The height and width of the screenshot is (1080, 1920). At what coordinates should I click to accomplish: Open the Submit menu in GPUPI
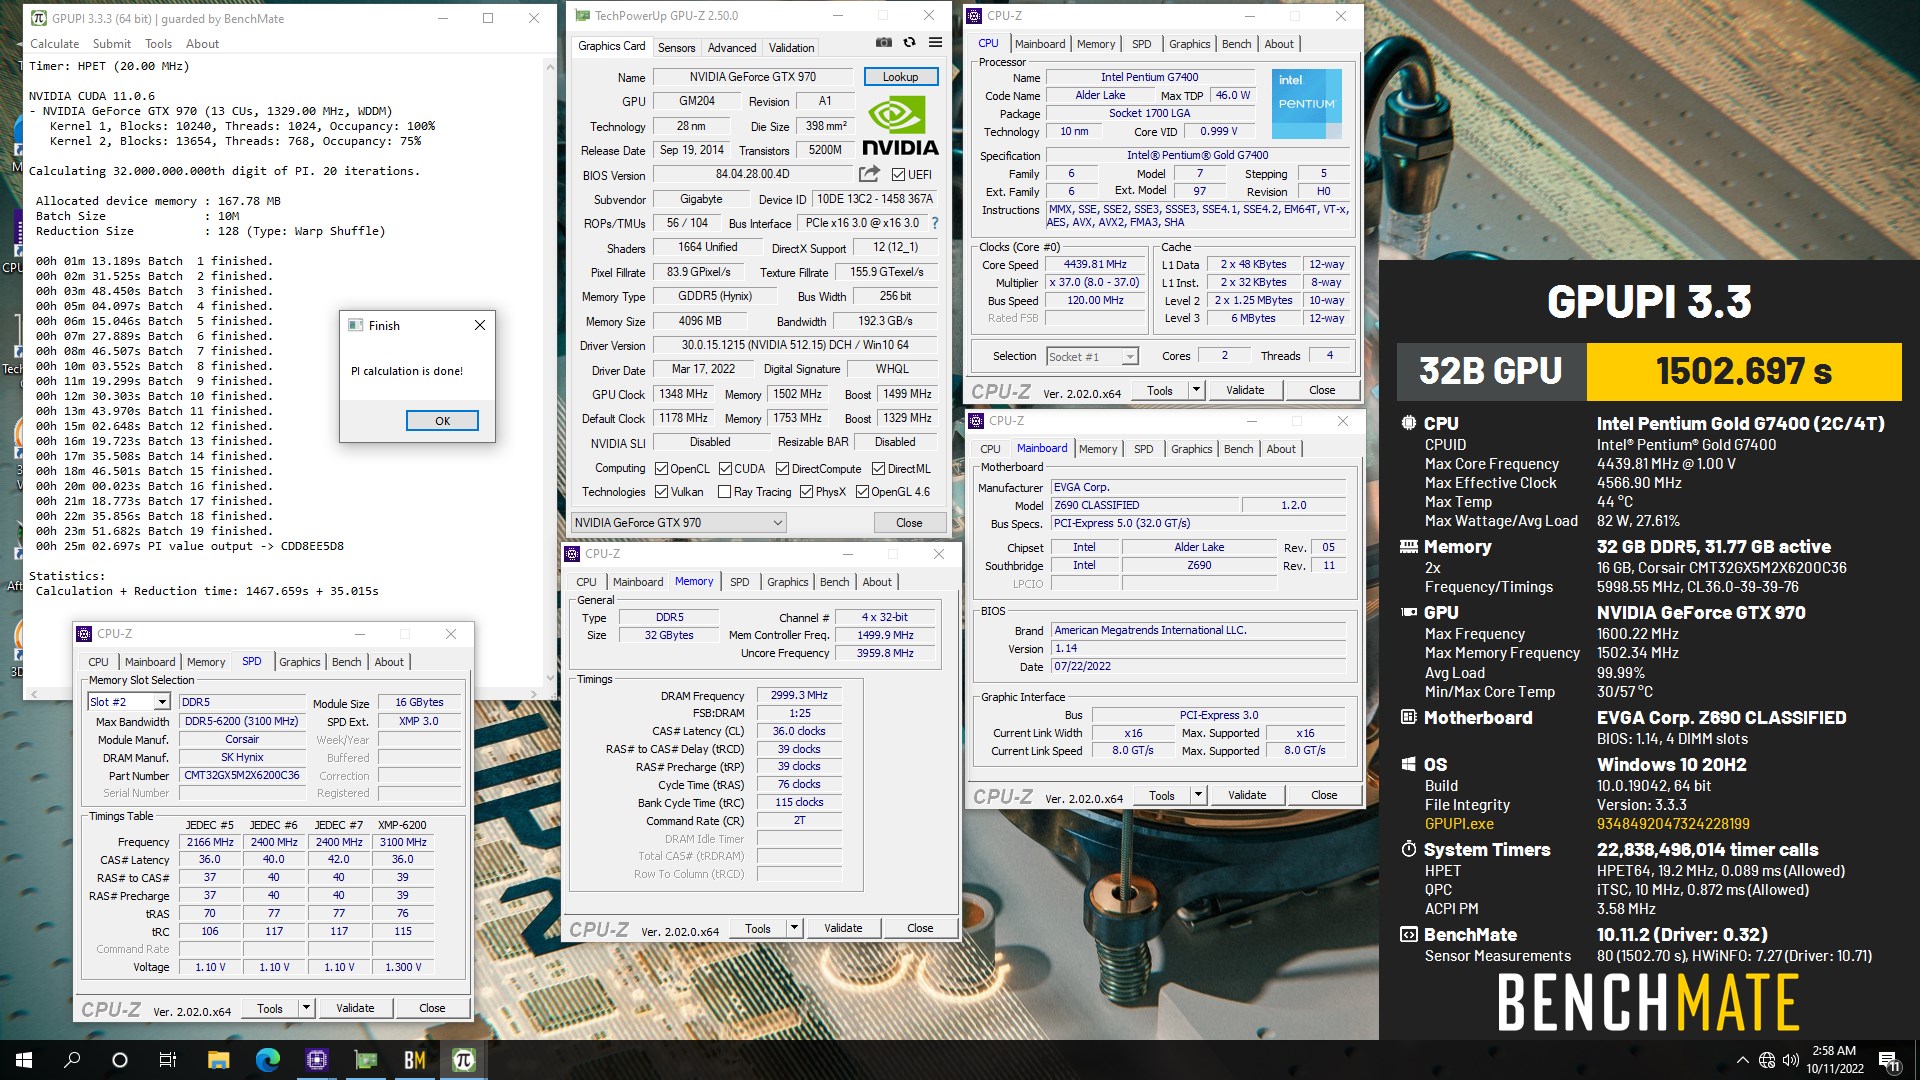pyautogui.click(x=112, y=44)
